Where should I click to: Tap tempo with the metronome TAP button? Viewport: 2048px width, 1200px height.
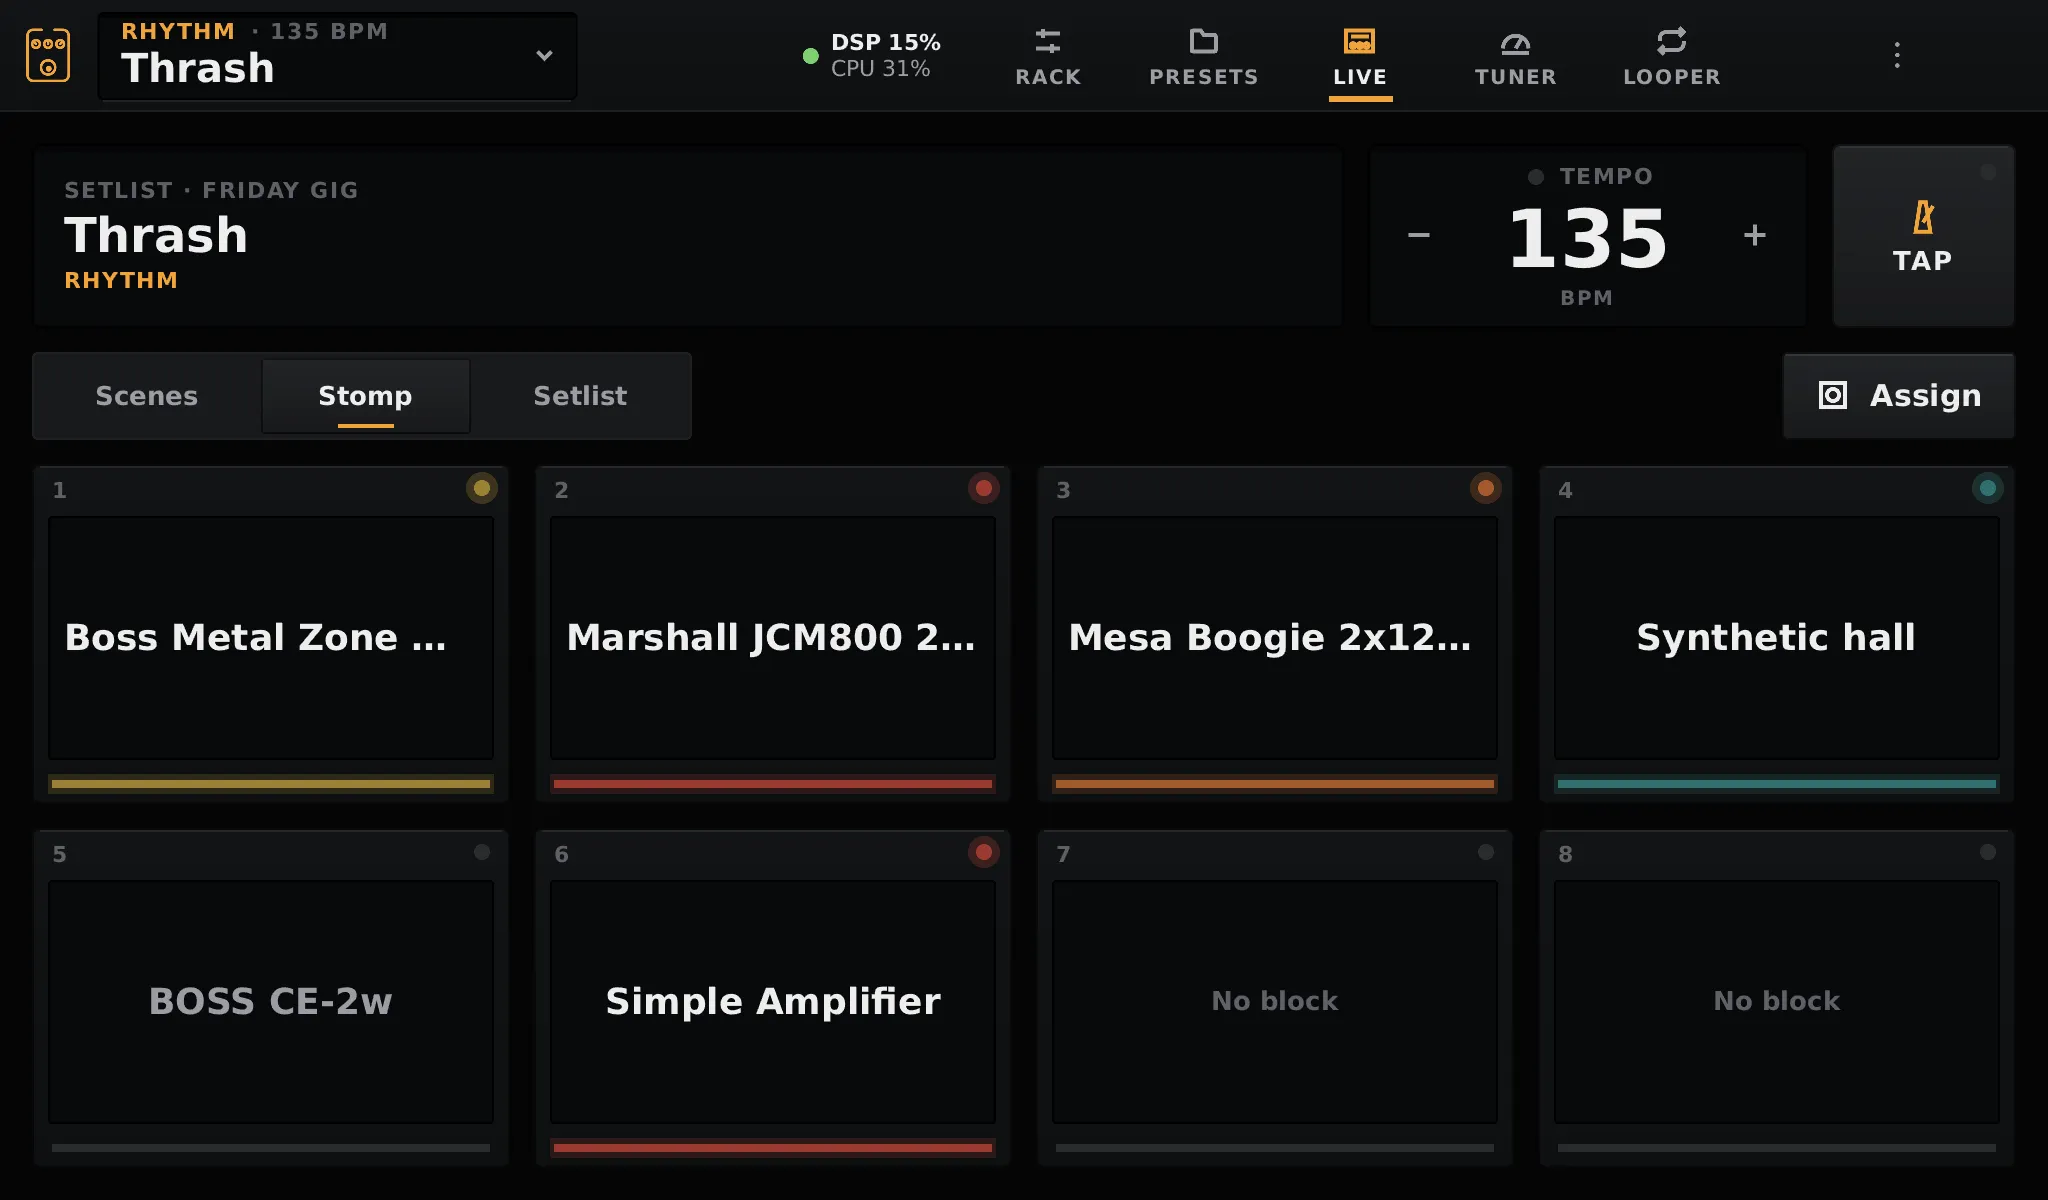tap(1923, 236)
